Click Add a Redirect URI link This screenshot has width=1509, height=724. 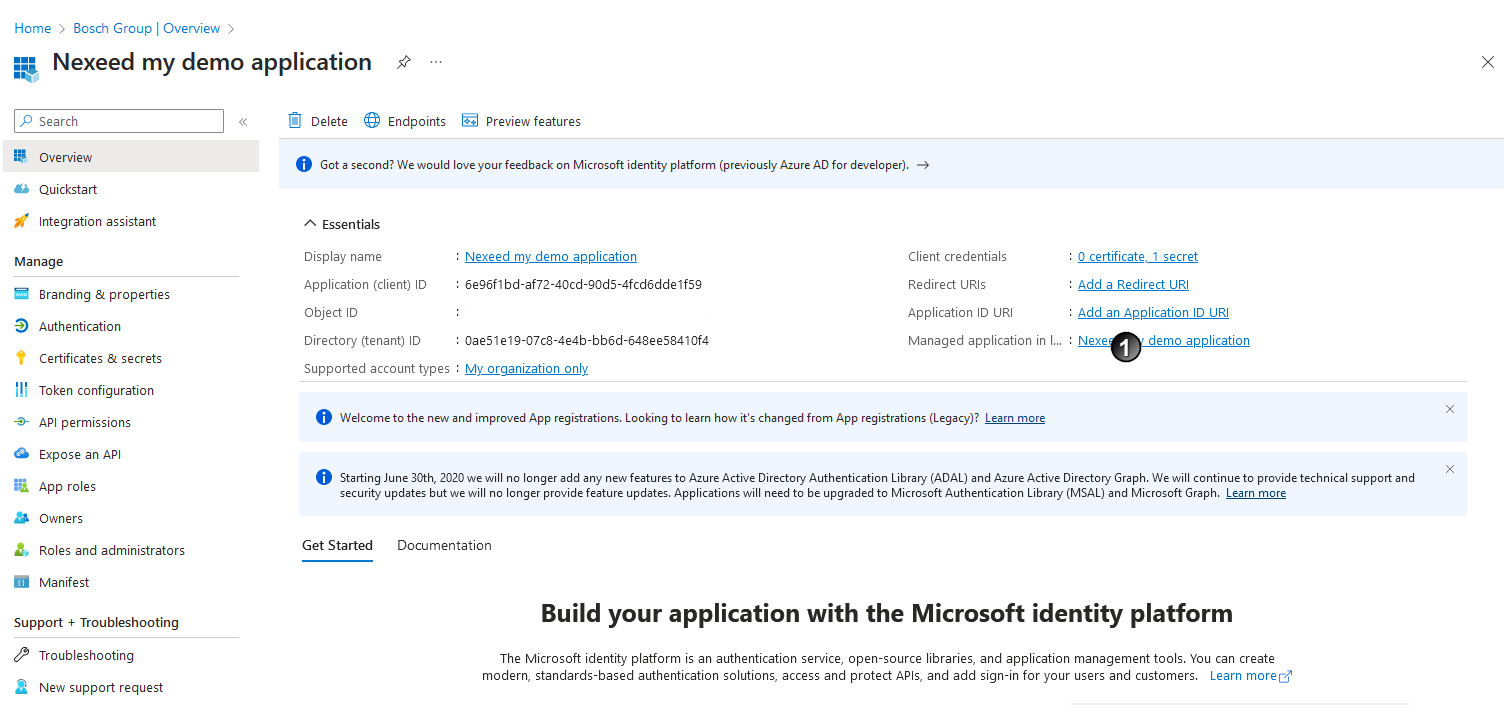[x=1133, y=285]
